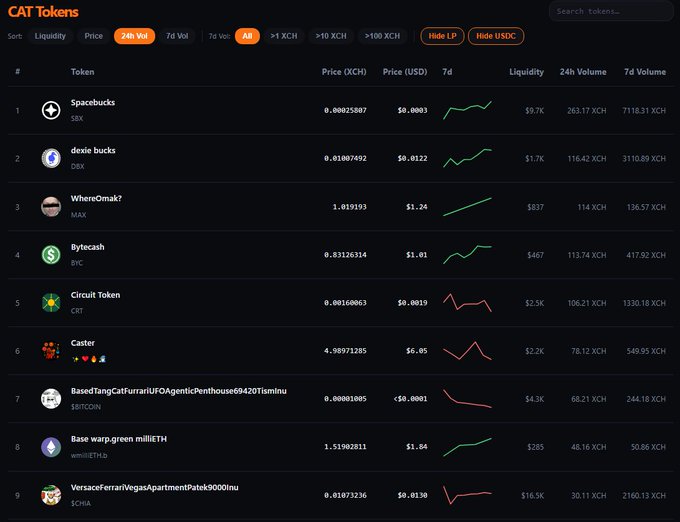Sort tokens by Liquidity
Viewport: 680px width, 522px height.
(x=50, y=36)
